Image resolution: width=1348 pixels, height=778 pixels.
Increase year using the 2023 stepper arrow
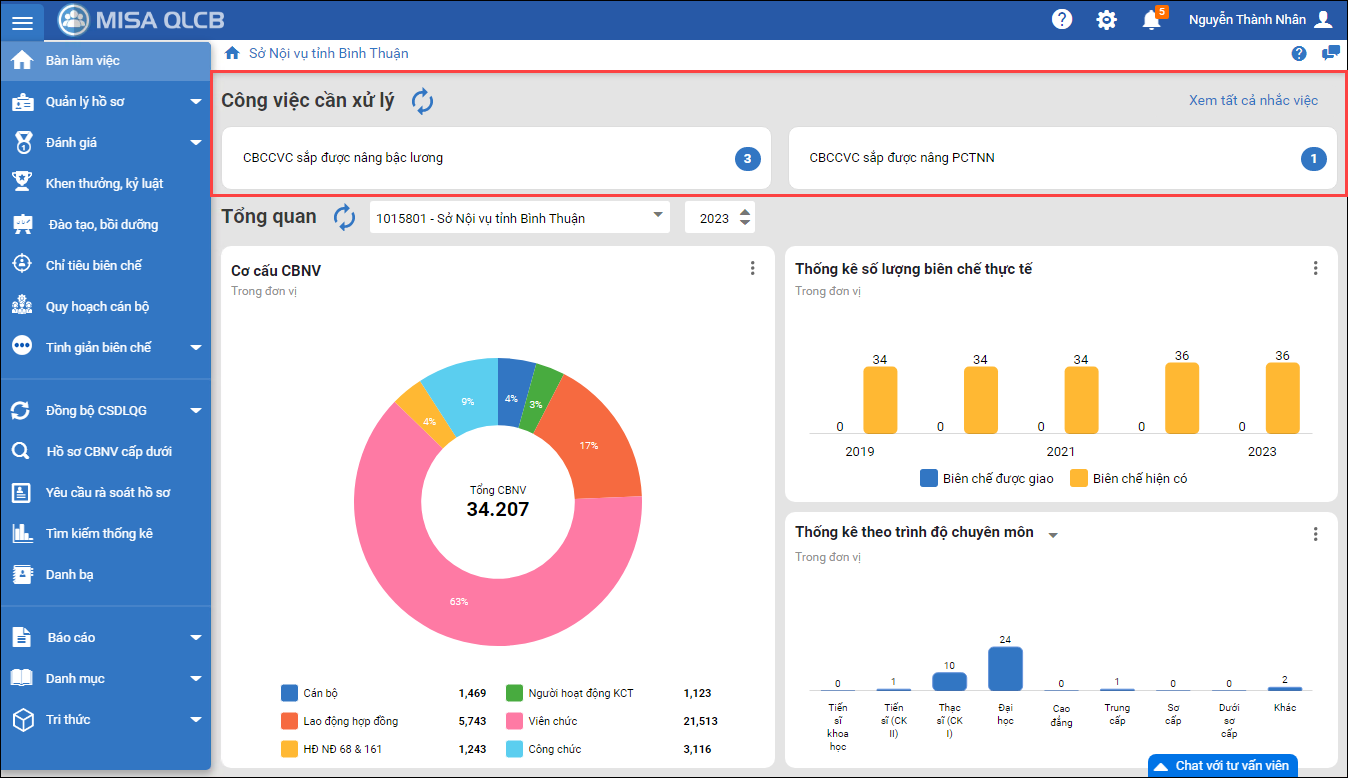tap(744, 212)
